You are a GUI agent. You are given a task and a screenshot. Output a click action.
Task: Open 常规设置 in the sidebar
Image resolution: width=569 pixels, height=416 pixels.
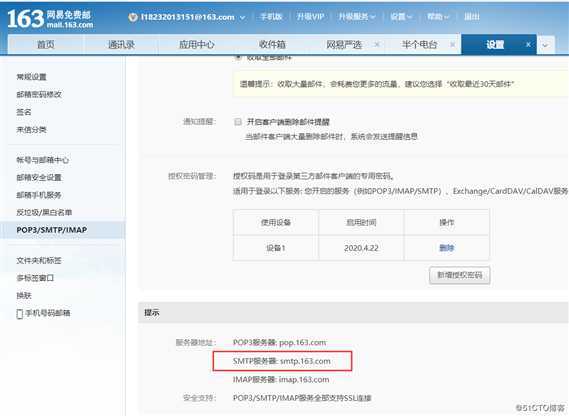click(x=32, y=77)
